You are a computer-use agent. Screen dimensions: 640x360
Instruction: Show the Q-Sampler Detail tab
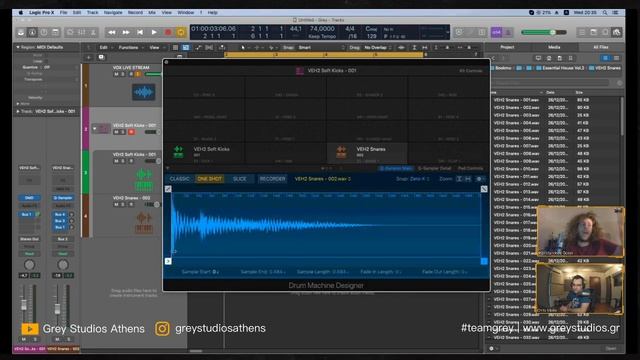coord(434,168)
